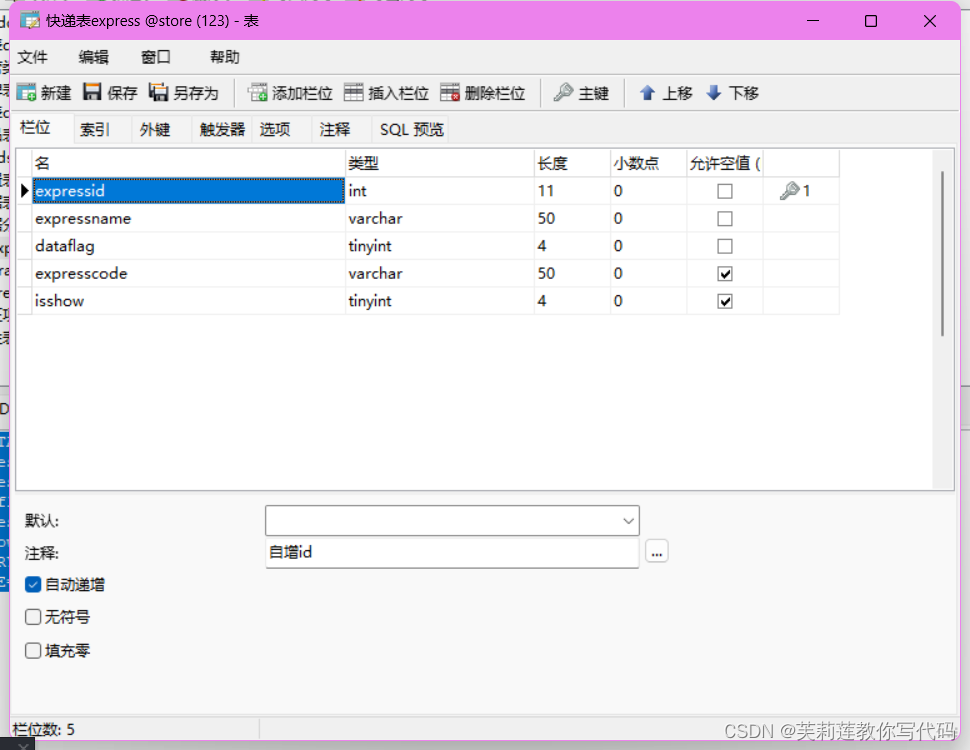Click the 长度 column header
Viewport: 970px width, 750px height.
(x=572, y=163)
